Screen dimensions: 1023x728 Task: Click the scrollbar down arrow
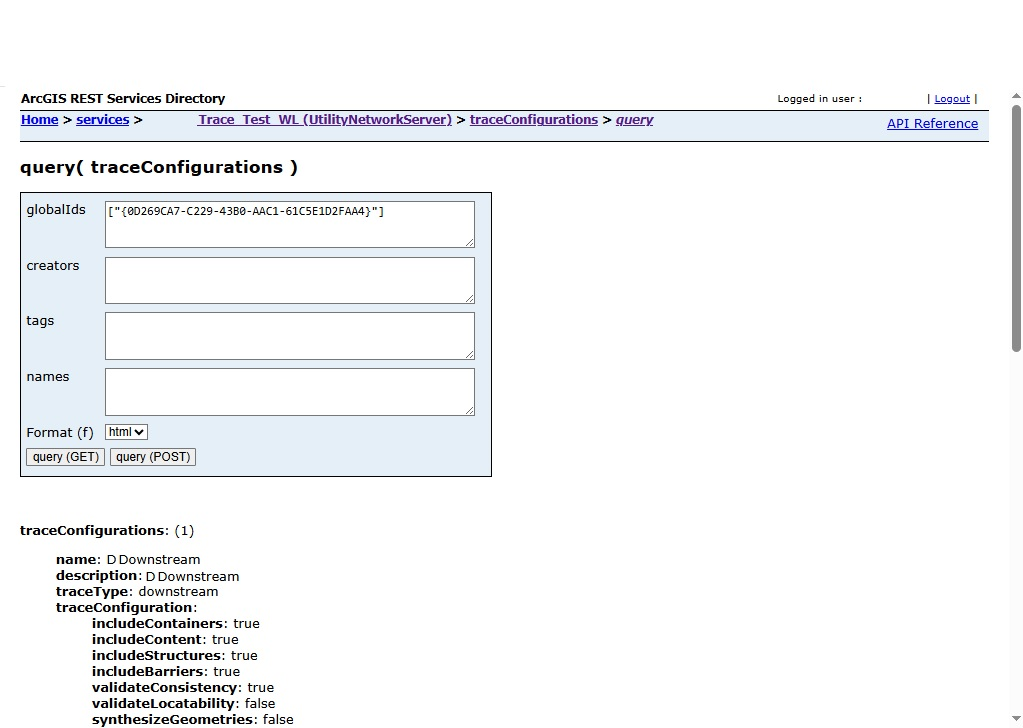click(x=1015, y=720)
